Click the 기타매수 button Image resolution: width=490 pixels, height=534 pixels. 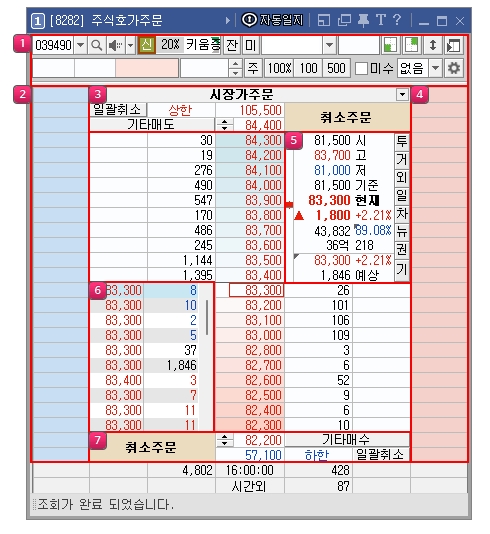[x=347, y=440]
